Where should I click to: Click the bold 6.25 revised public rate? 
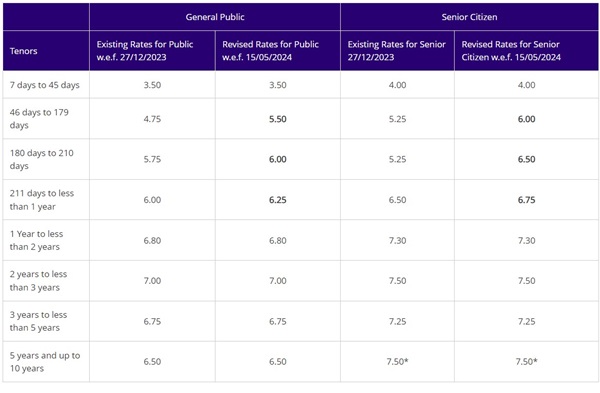click(277, 200)
